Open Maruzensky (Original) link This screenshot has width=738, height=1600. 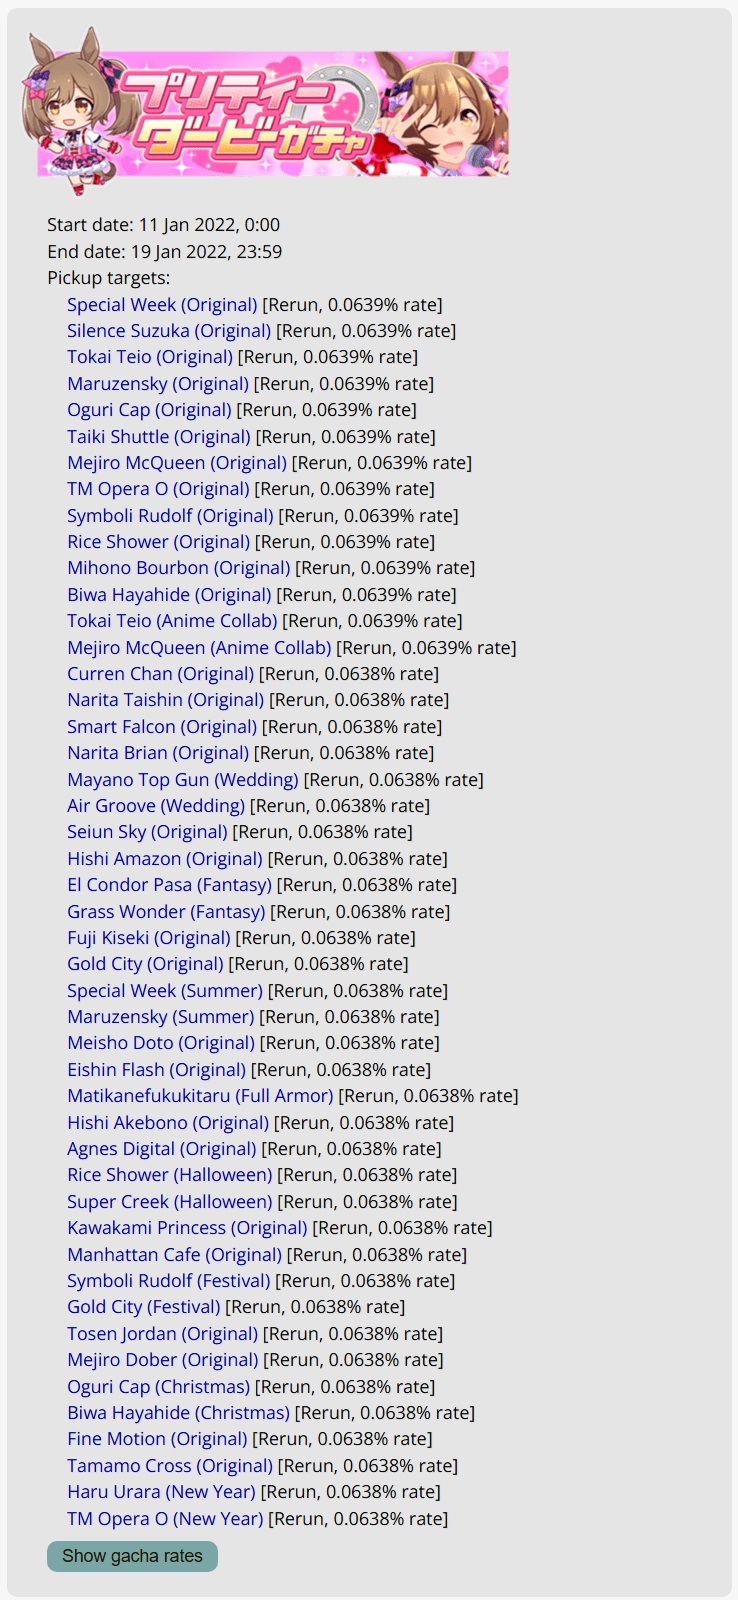pos(158,384)
